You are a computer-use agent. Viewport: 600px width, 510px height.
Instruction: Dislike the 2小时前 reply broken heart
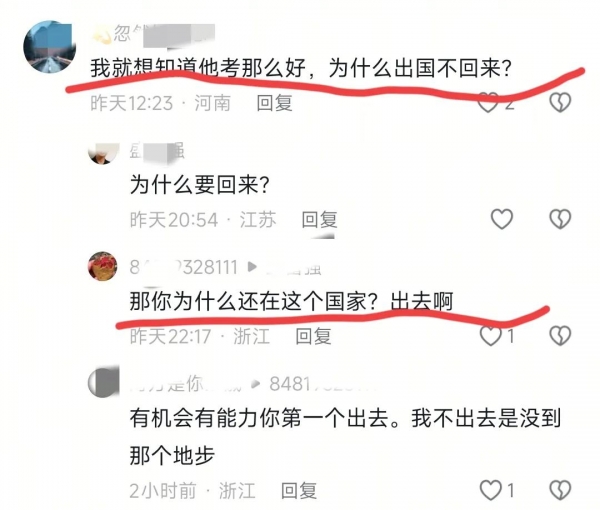click(x=560, y=490)
